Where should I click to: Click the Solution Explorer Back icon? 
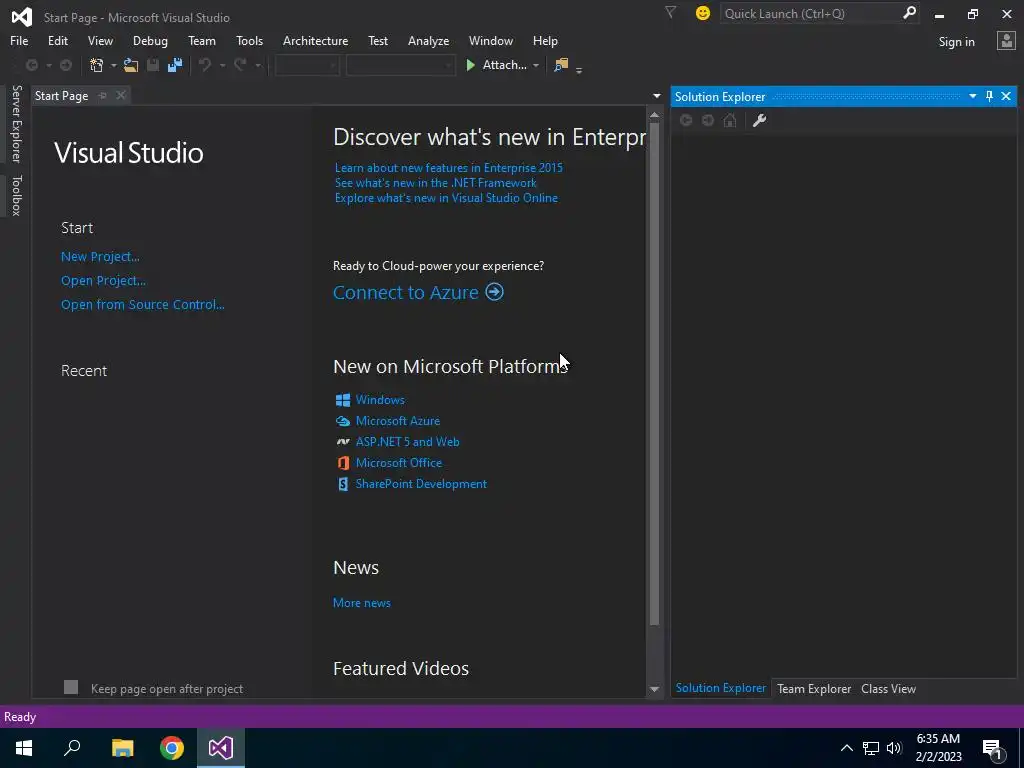coord(686,120)
